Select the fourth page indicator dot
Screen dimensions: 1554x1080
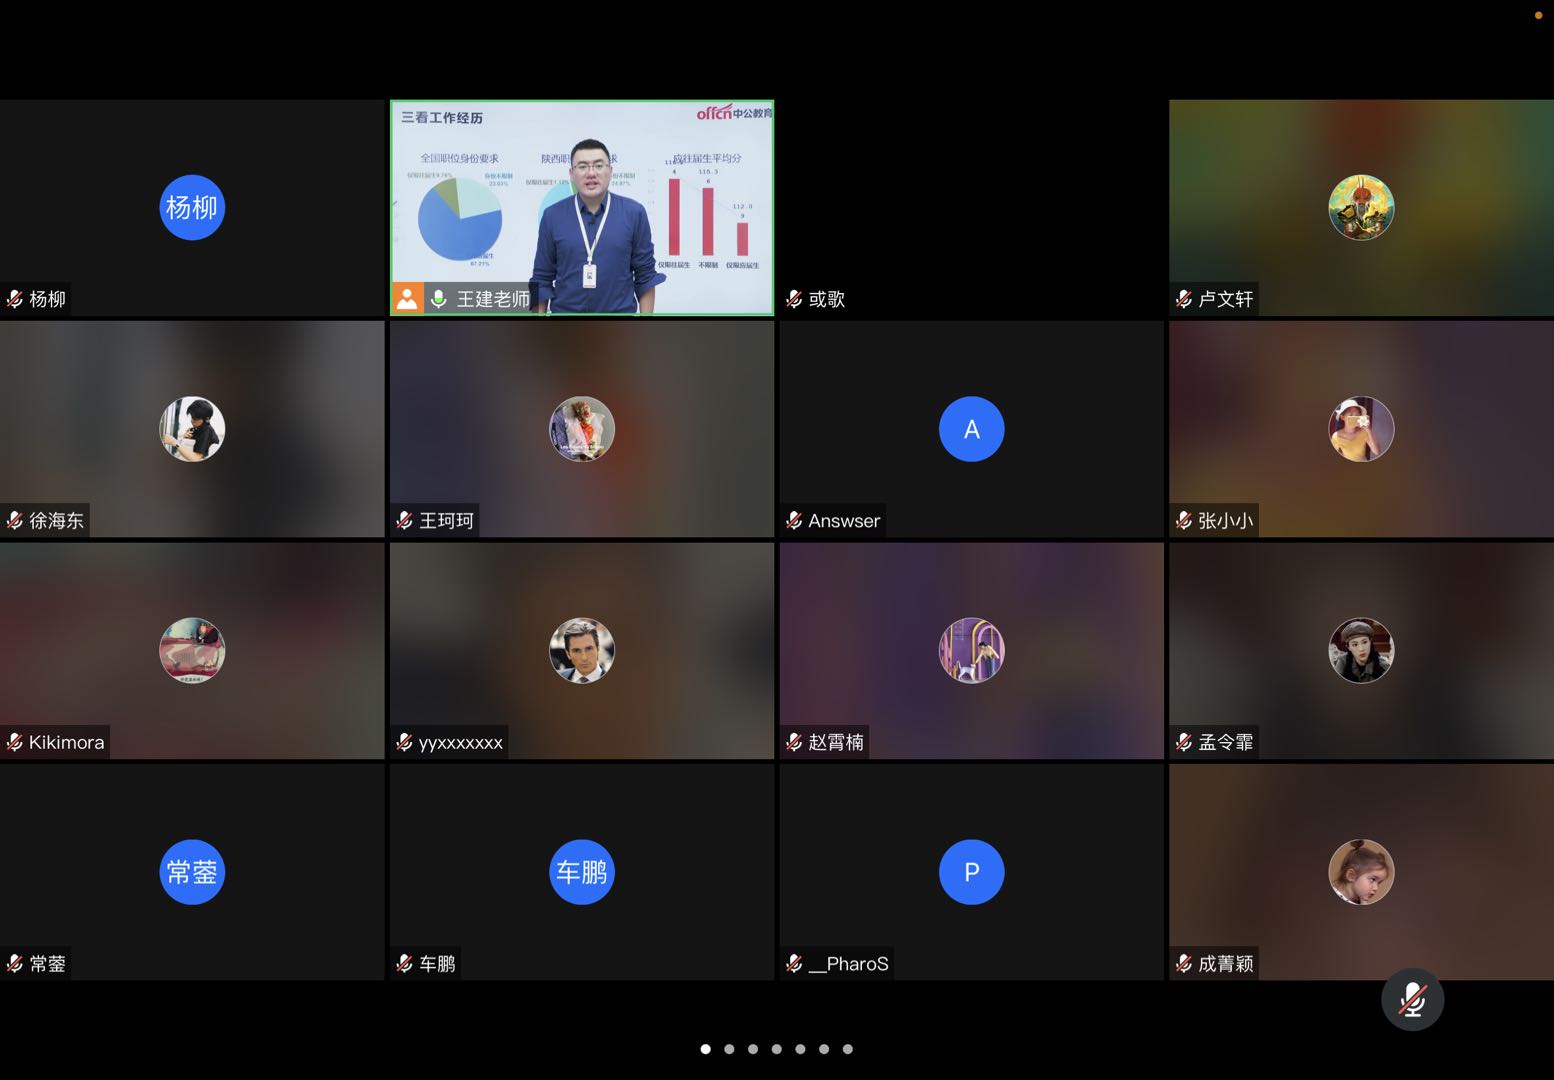(x=777, y=1049)
